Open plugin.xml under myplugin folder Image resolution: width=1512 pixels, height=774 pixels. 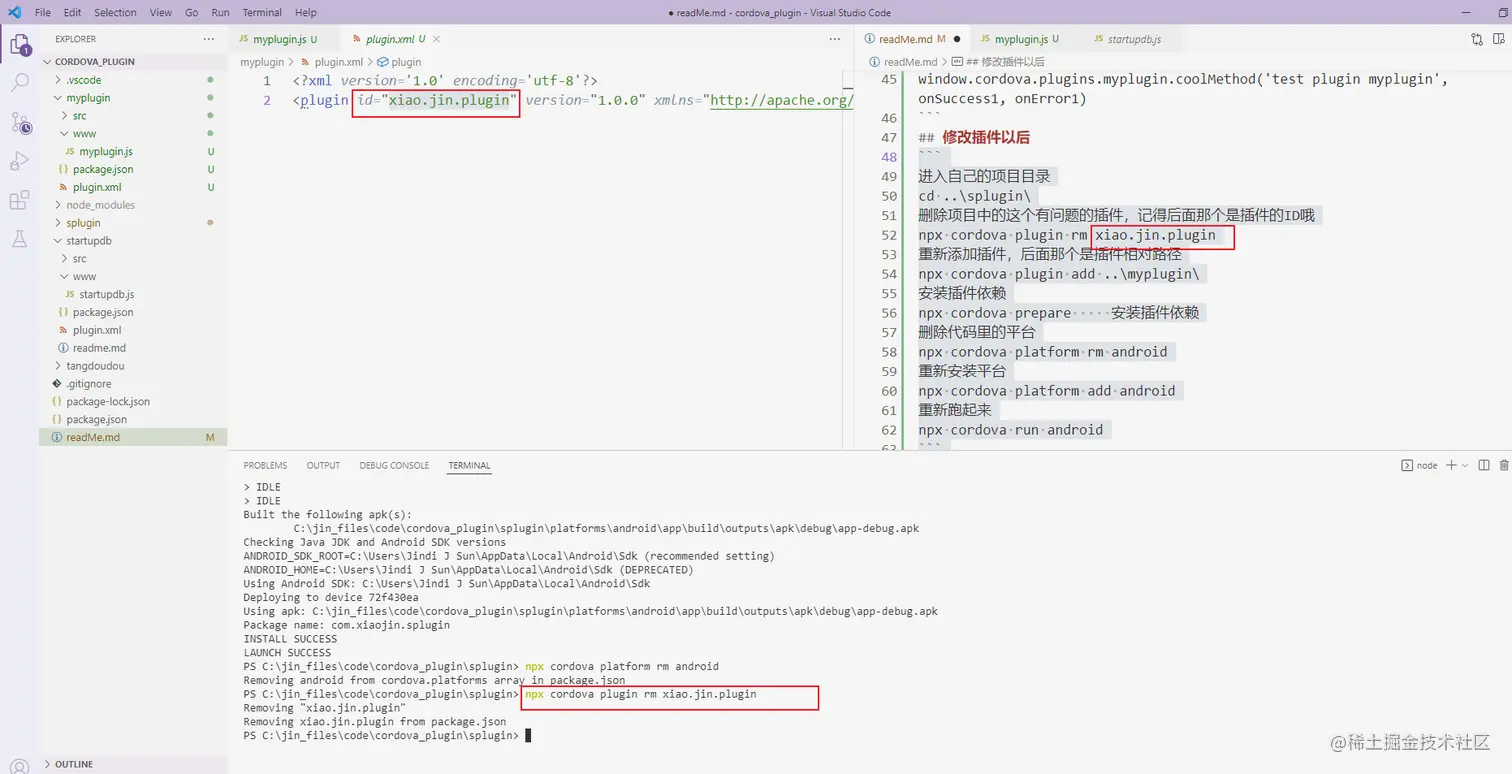133,187
